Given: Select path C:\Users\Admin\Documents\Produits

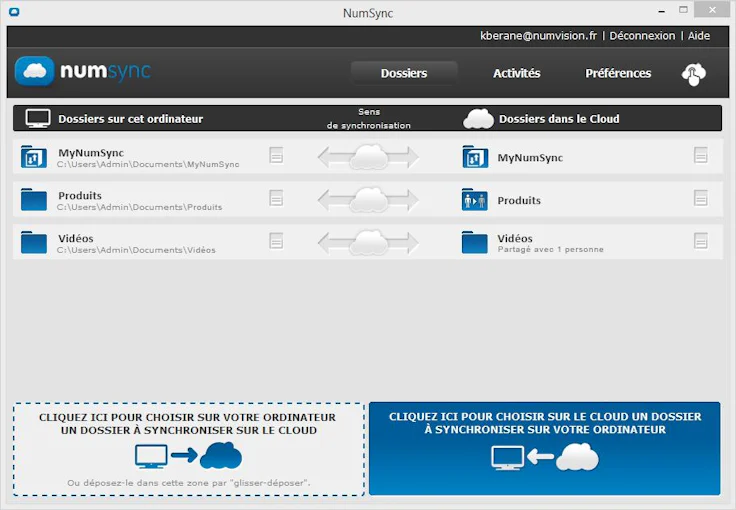Looking at the screenshot, I should [139, 207].
